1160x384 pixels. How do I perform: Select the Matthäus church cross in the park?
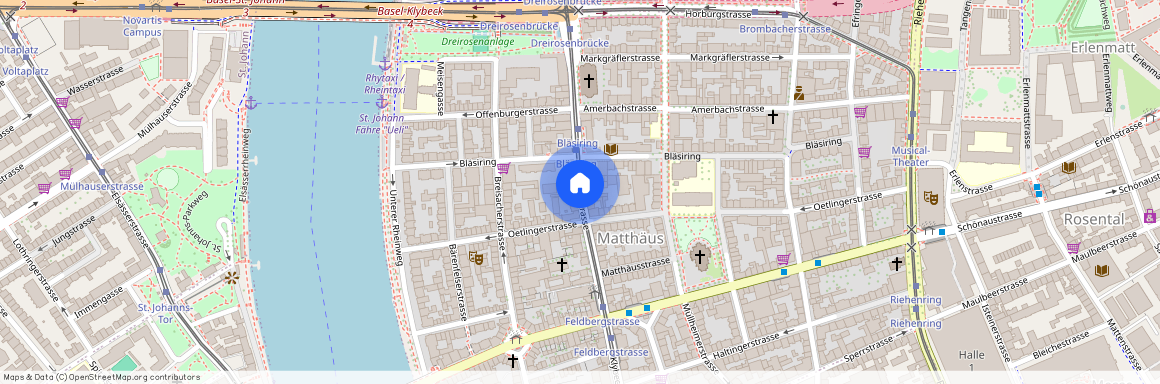pyautogui.click(x=700, y=257)
